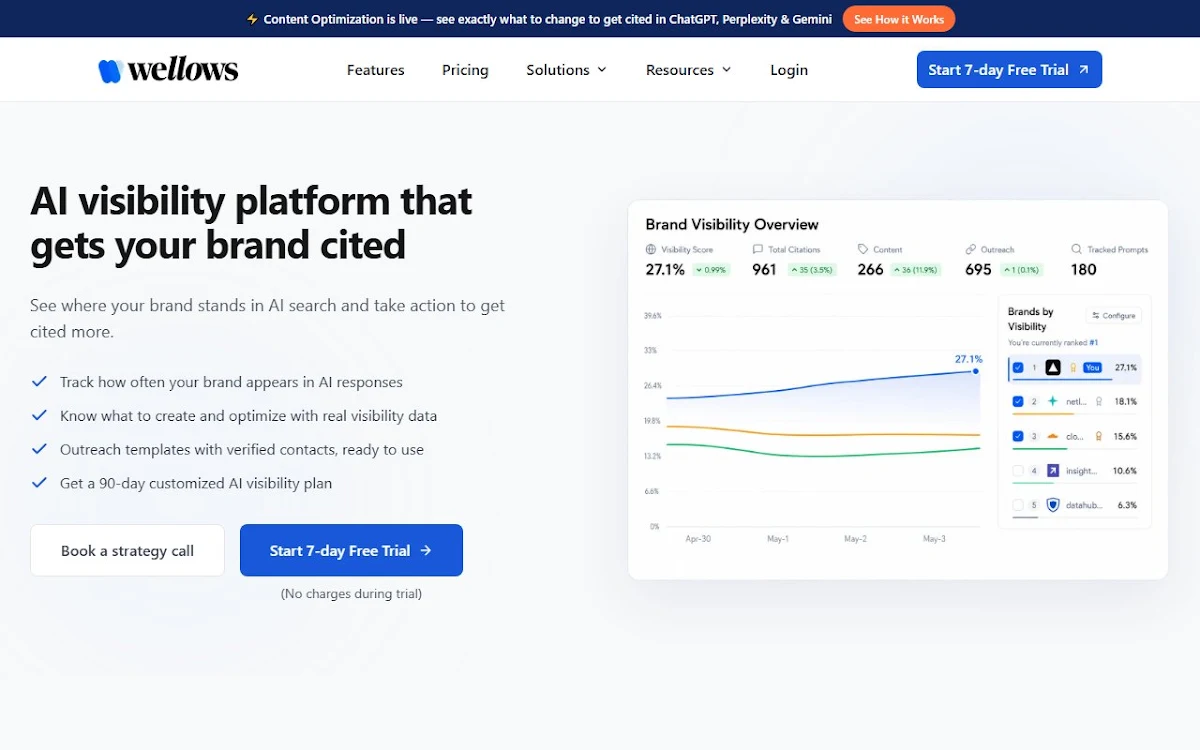
Task: Click Book a strategy call
Action: click(127, 550)
